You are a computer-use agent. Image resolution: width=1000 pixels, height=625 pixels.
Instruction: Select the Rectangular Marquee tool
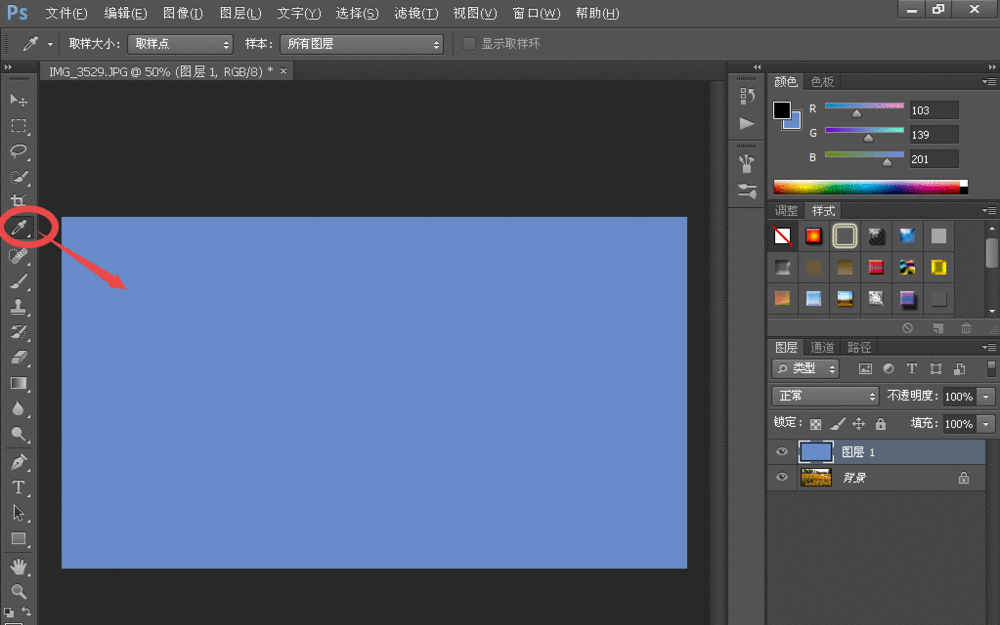pos(18,126)
